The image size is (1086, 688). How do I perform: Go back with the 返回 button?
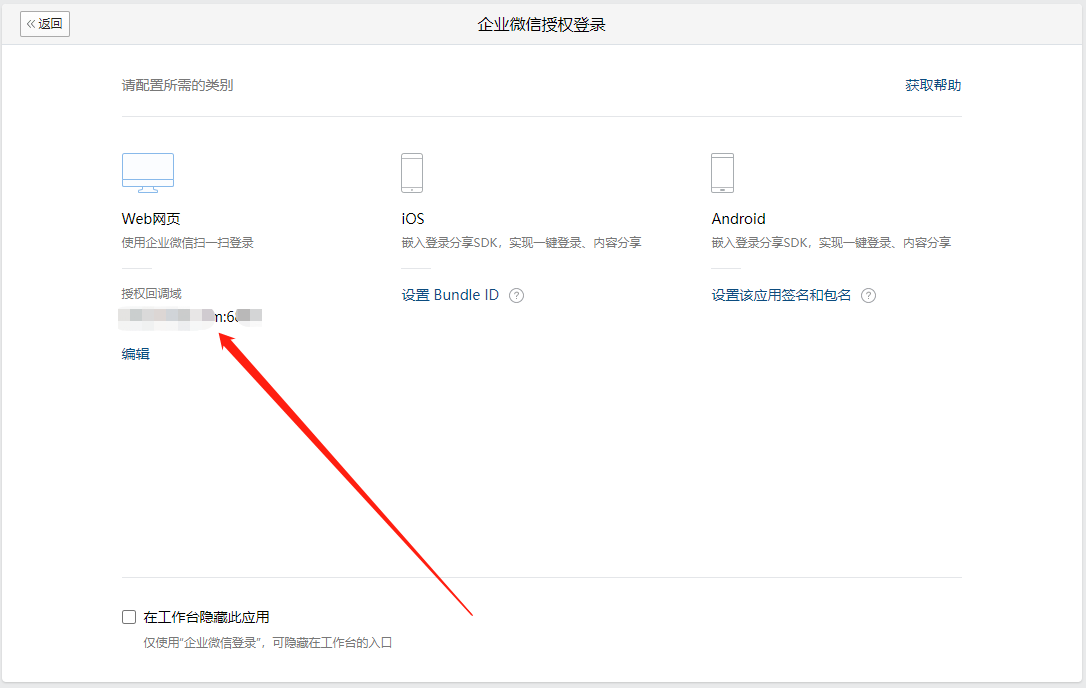tap(45, 24)
